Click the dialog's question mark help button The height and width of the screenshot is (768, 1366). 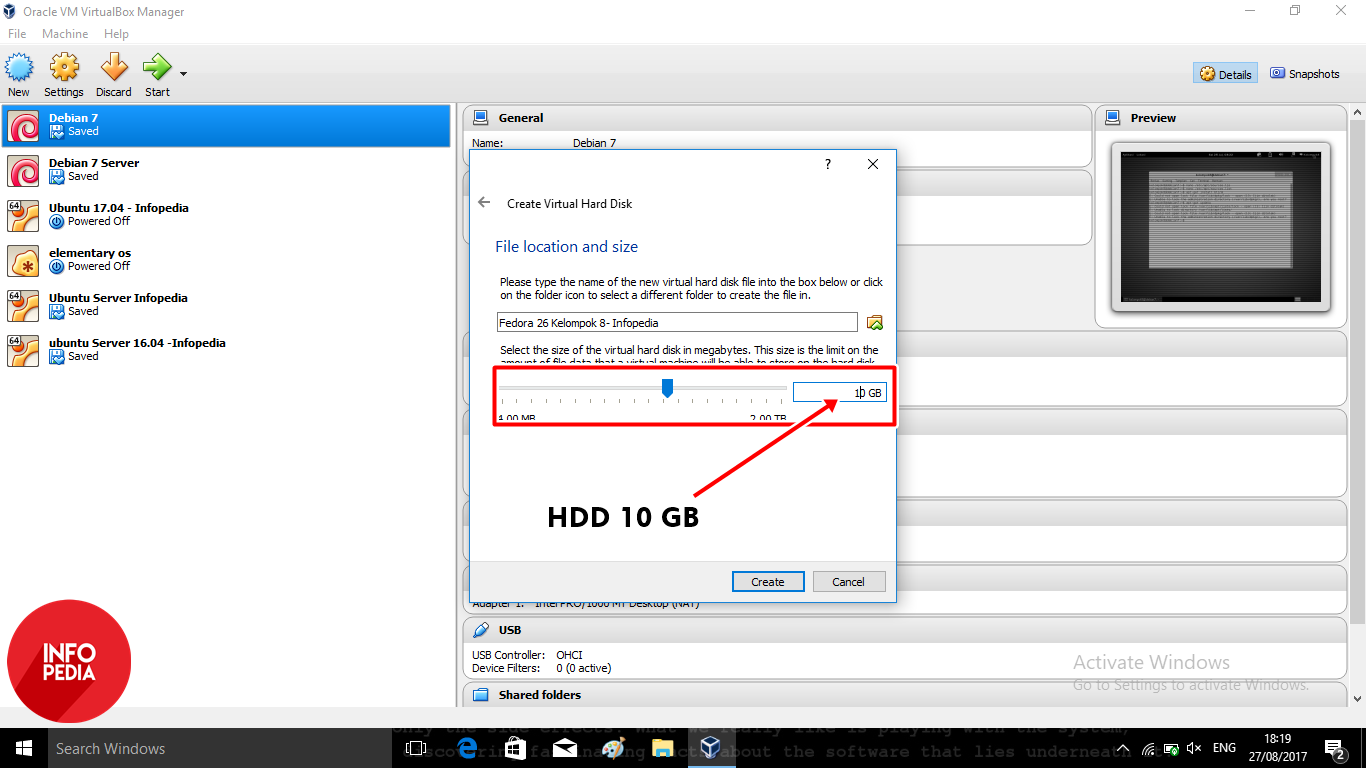(827, 164)
